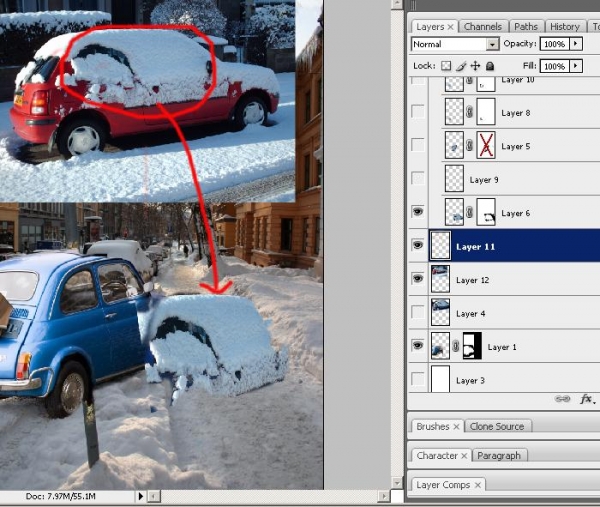Open the Fill slider arrow
600x507 pixels.
point(576,66)
